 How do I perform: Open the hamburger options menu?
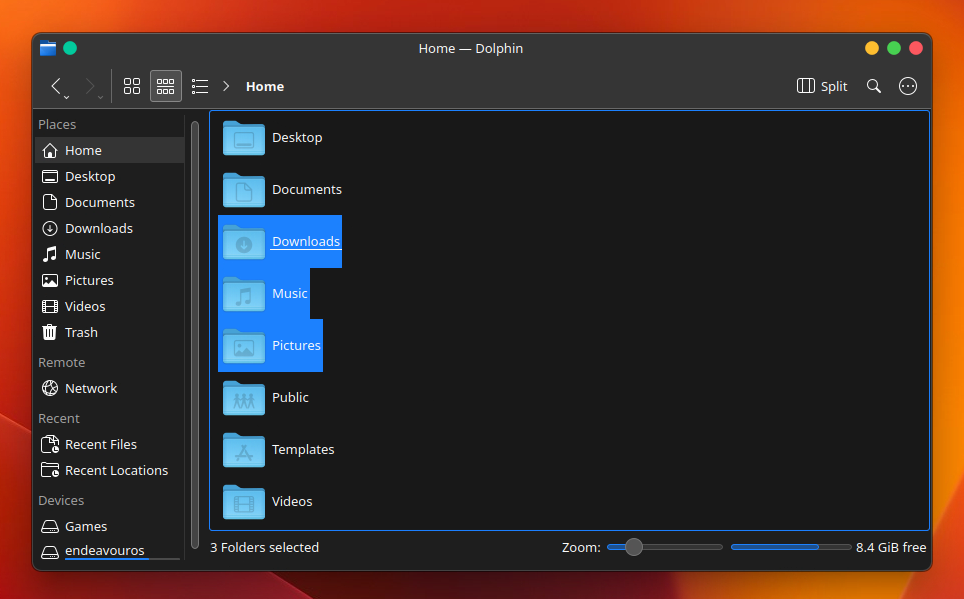[907, 86]
